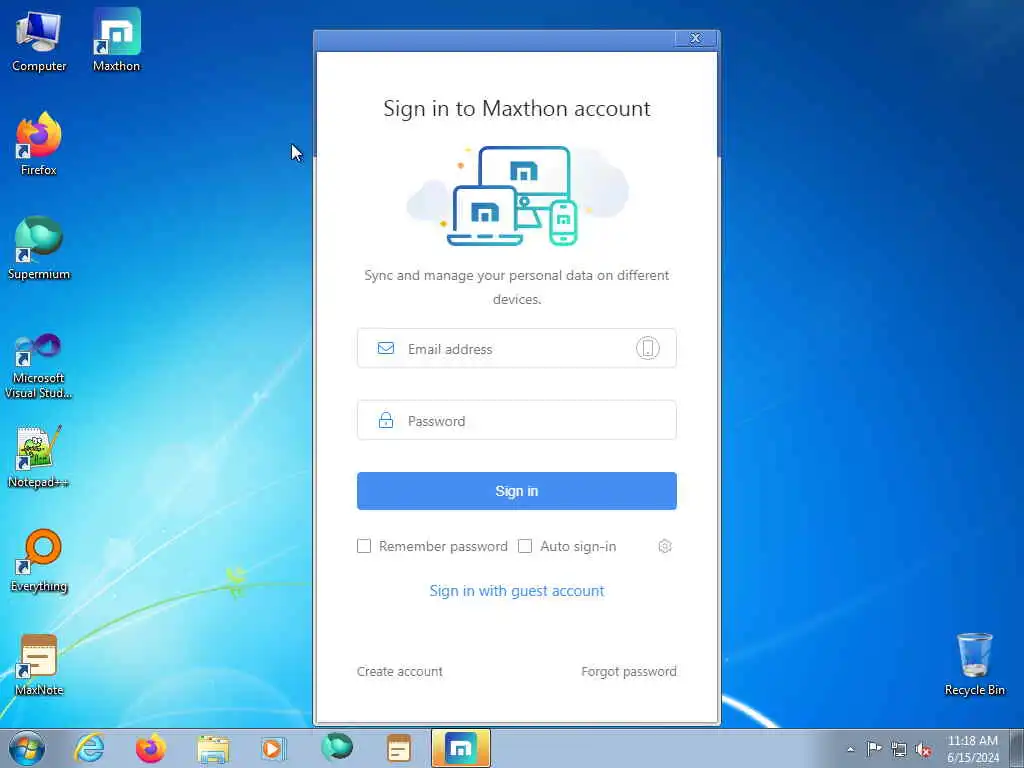Screen dimensions: 1024x768
Task: Focus the Password input field
Action: tap(517, 420)
